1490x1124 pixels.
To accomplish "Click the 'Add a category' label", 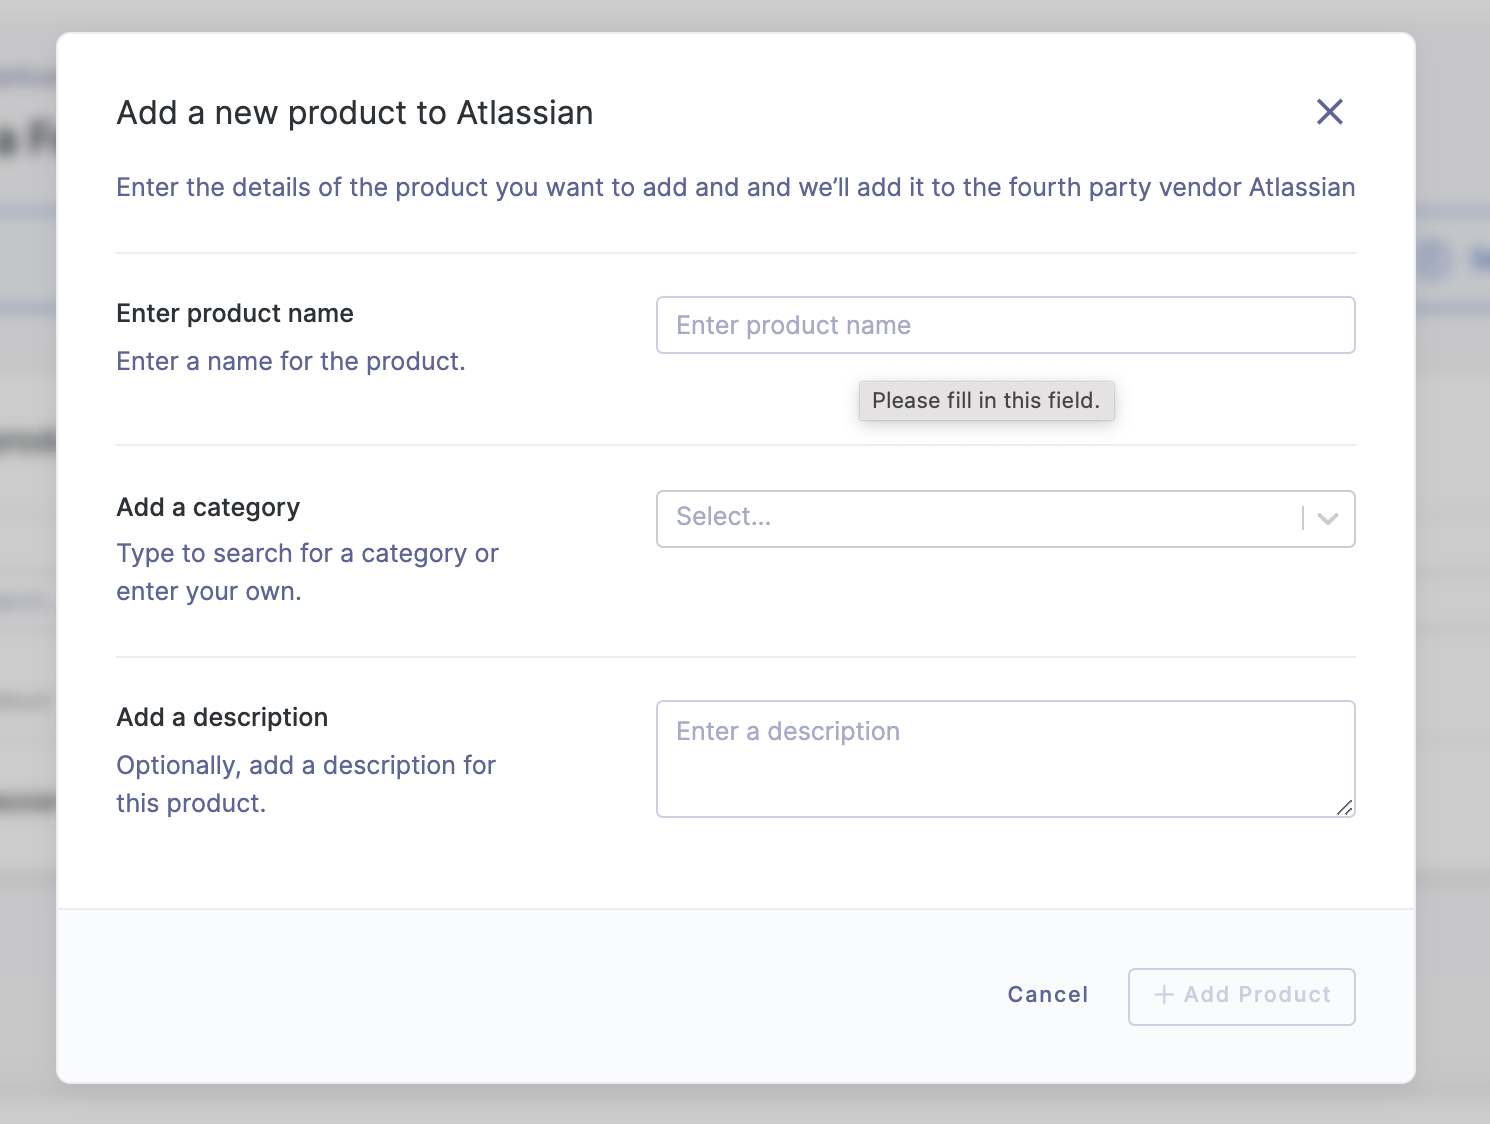I will [x=208, y=508].
